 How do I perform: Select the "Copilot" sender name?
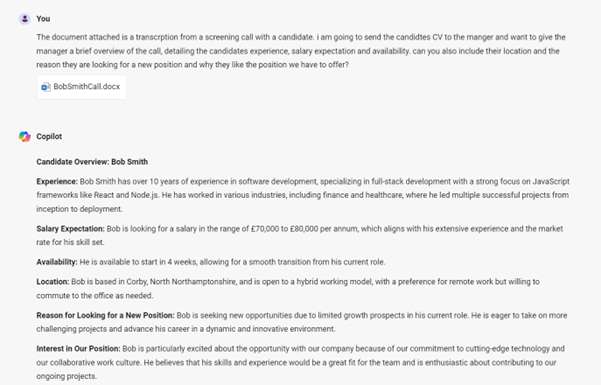tap(49, 137)
